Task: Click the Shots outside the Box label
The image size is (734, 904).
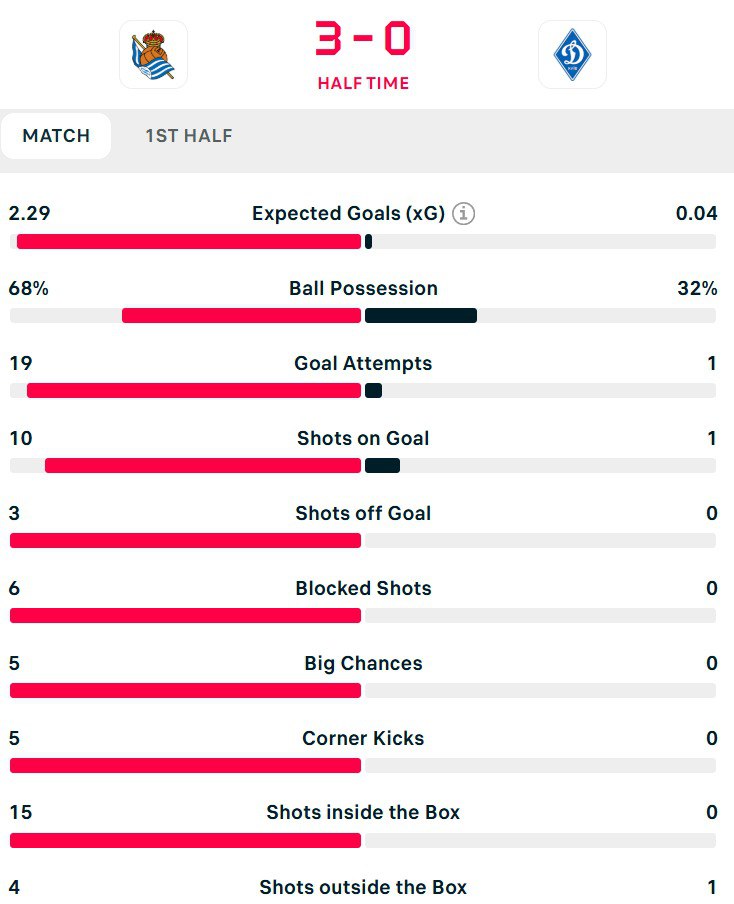Action: click(363, 887)
